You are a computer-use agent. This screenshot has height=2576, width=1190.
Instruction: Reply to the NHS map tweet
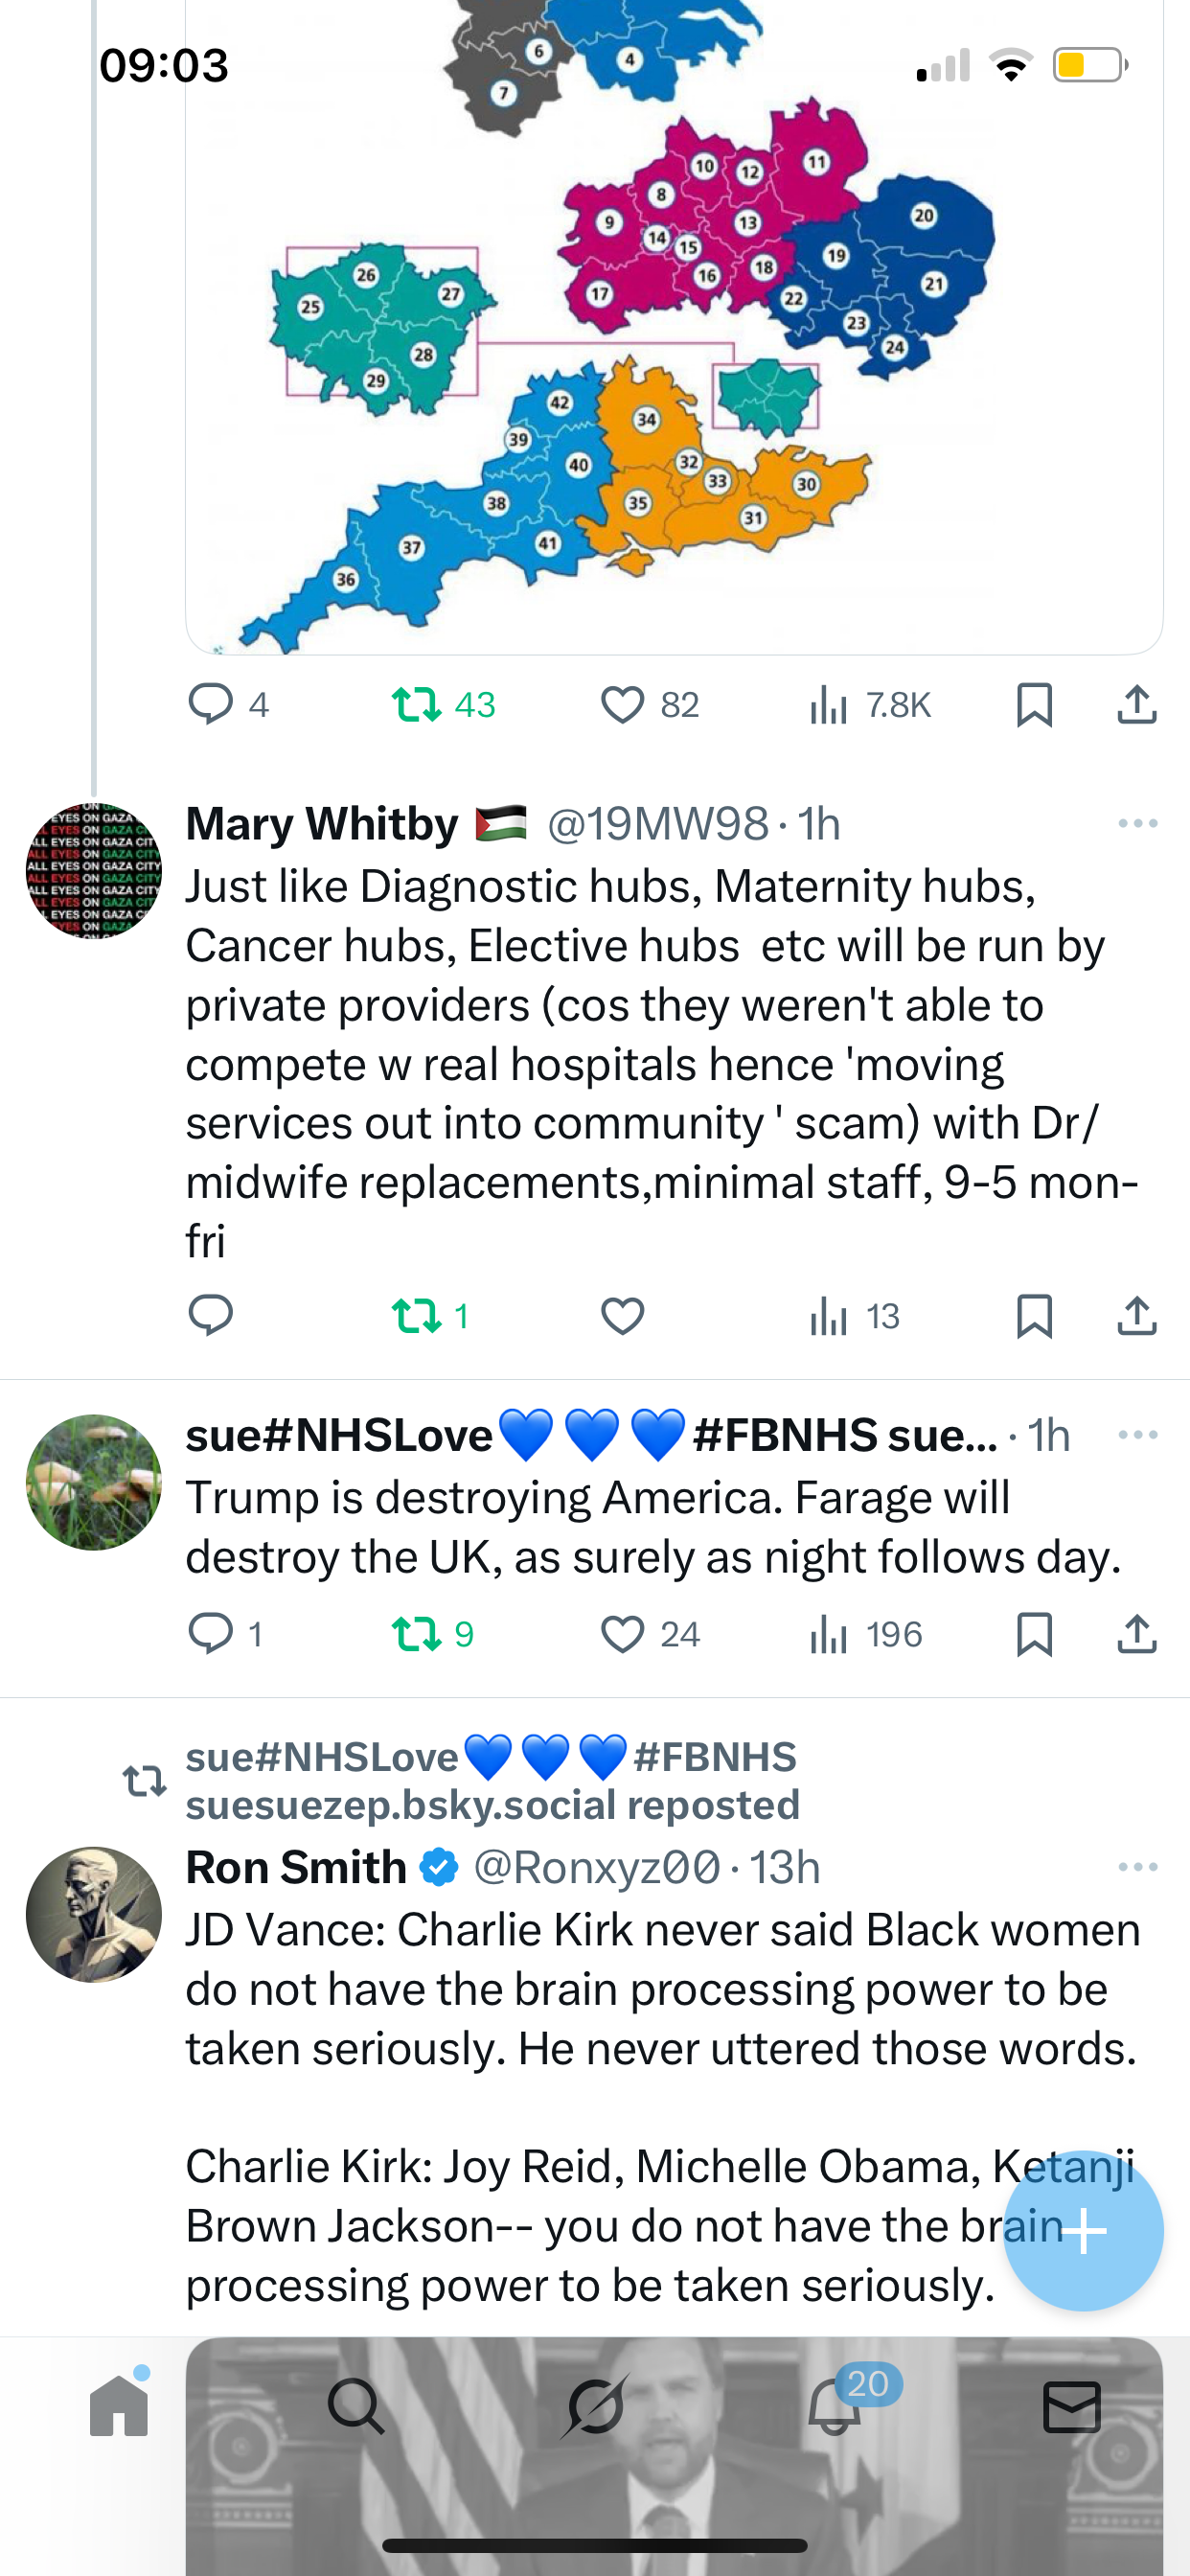click(x=210, y=705)
